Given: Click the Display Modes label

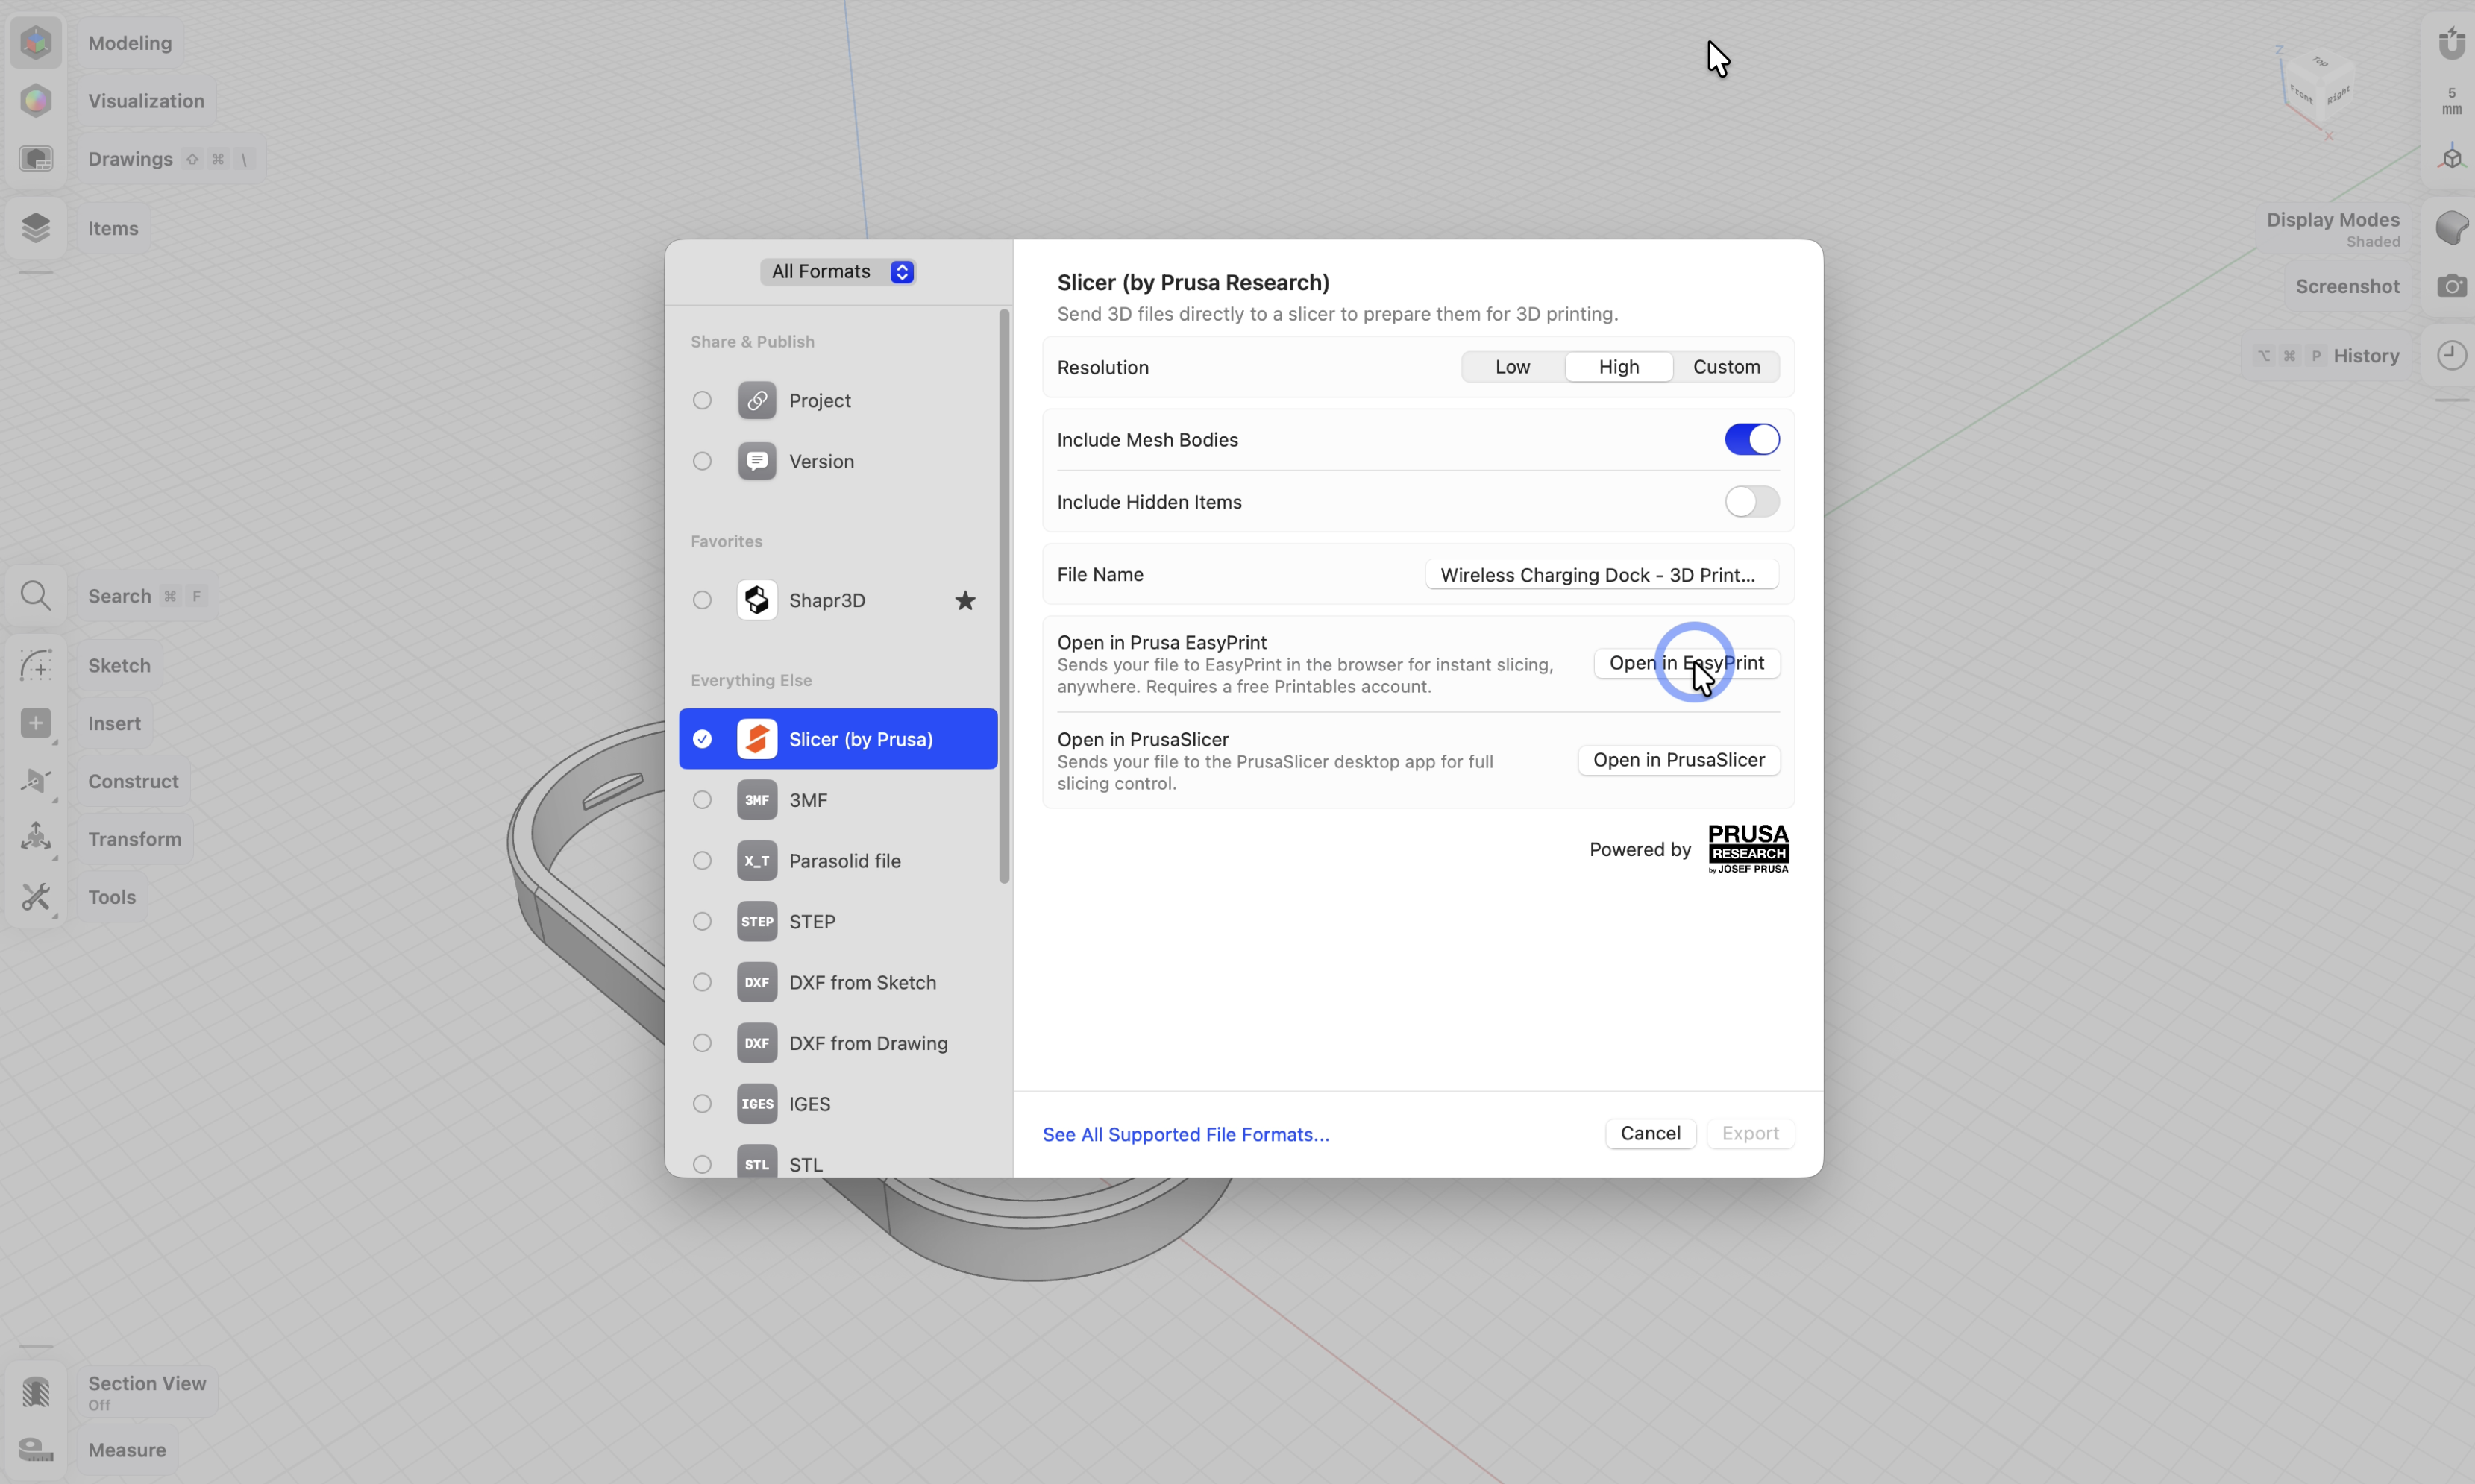Looking at the screenshot, I should pyautogui.click(x=2333, y=220).
